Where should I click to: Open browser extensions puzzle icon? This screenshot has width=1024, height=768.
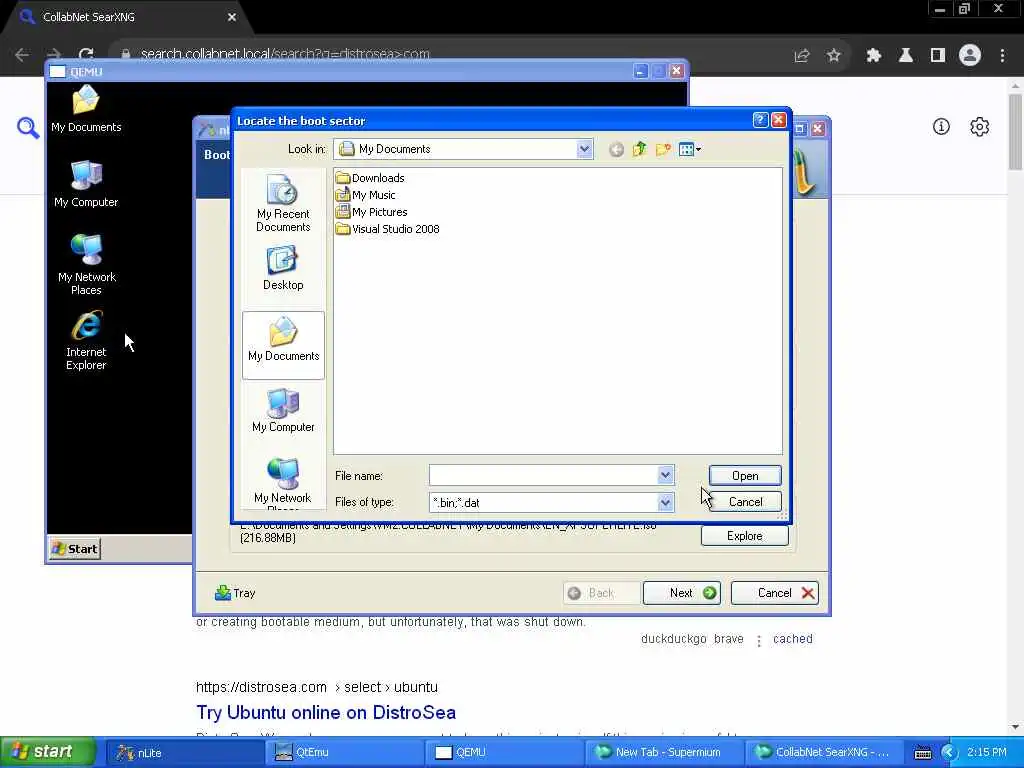click(x=874, y=56)
